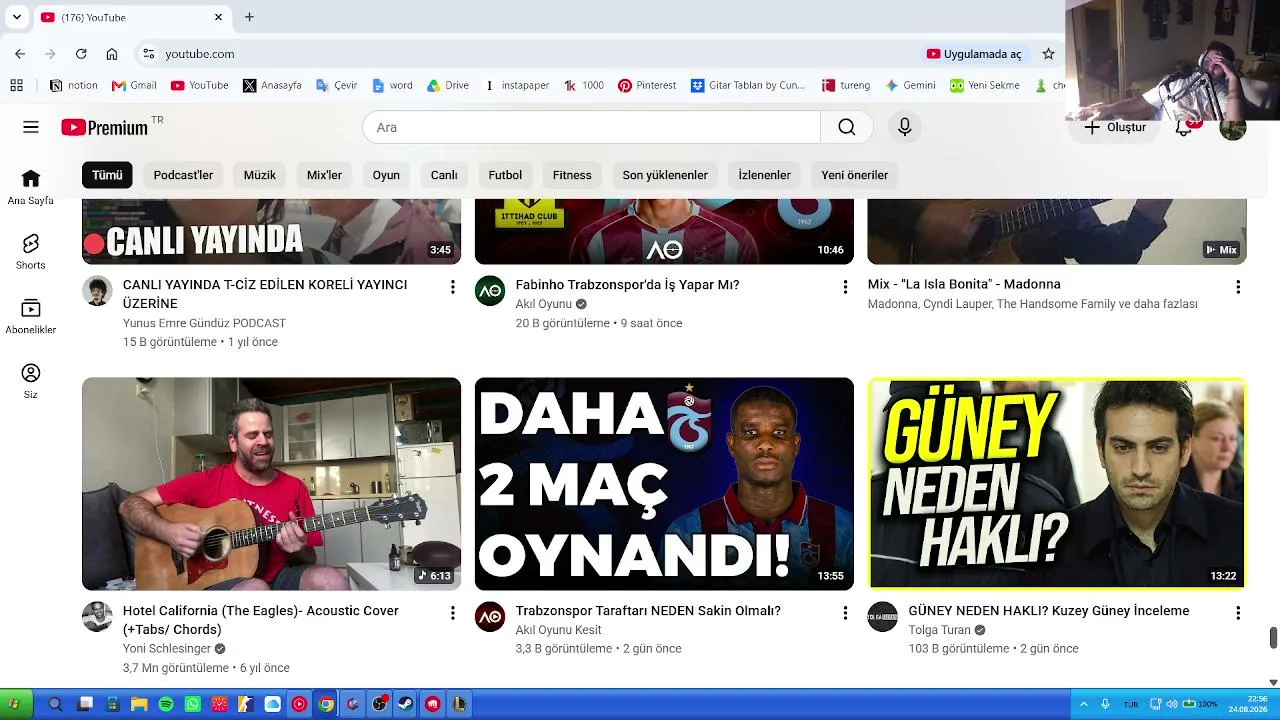Open Abonelikler in the sidebar
The width and height of the screenshot is (1280, 720).
tap(31, 317)
